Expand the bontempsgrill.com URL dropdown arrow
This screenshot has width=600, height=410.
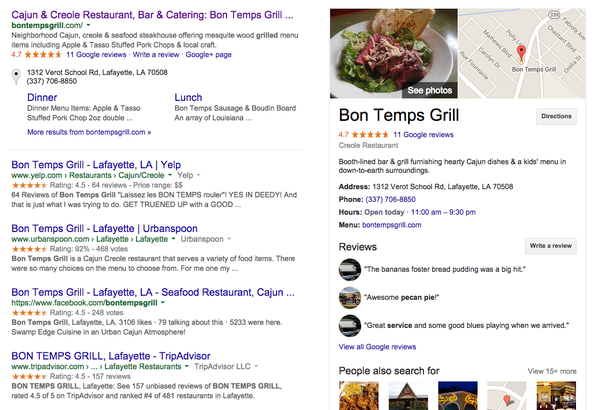[88, 25]
